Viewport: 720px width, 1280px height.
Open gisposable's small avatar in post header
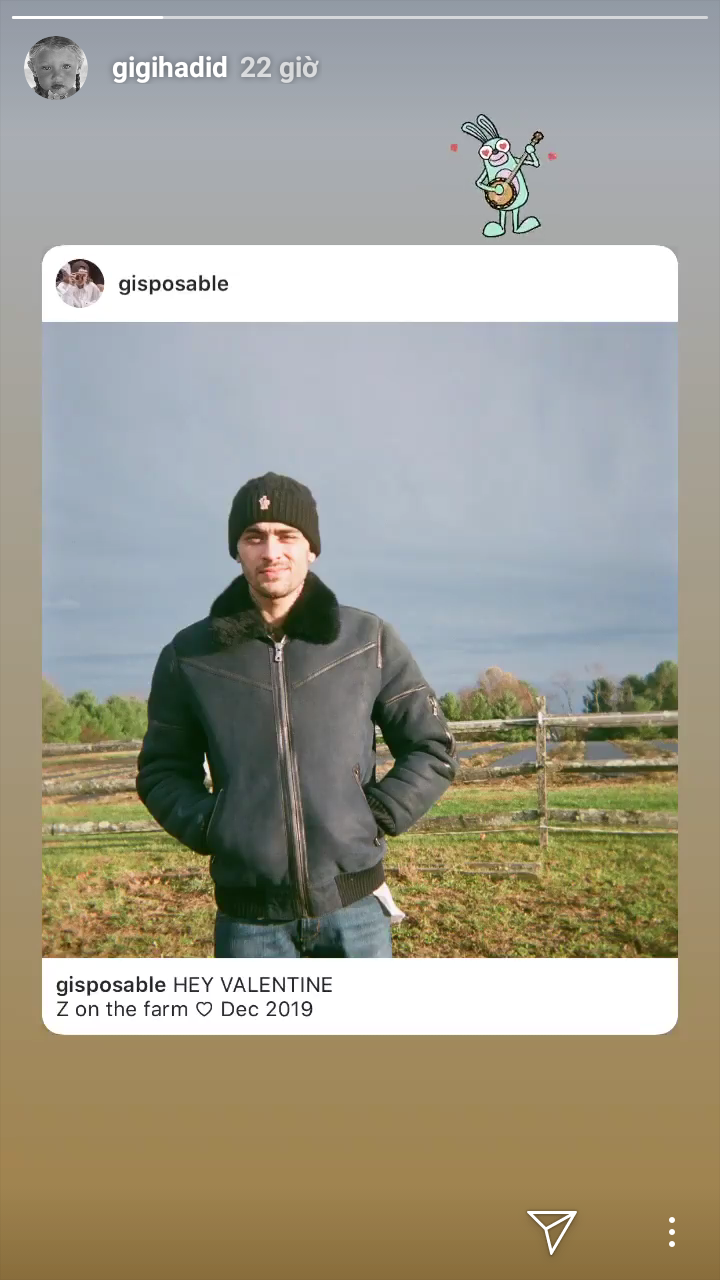[x=80, y=283]
